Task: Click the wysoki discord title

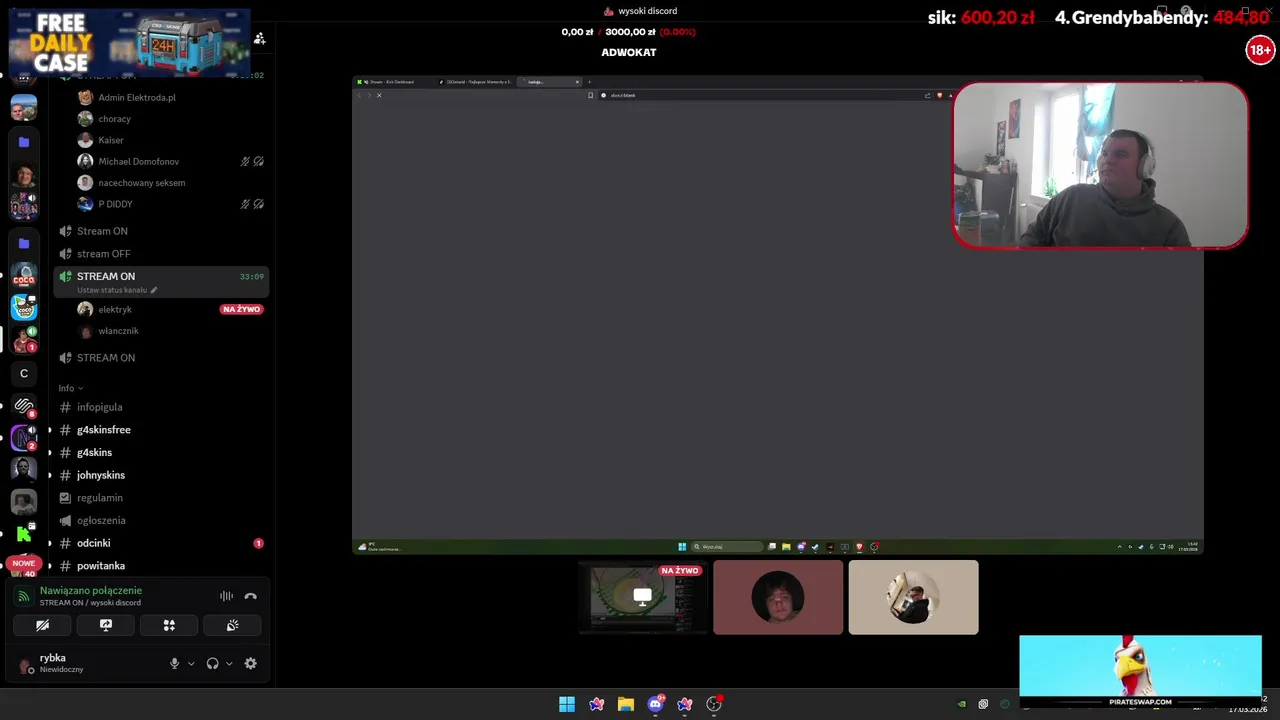Action: (x=647, y=11)
